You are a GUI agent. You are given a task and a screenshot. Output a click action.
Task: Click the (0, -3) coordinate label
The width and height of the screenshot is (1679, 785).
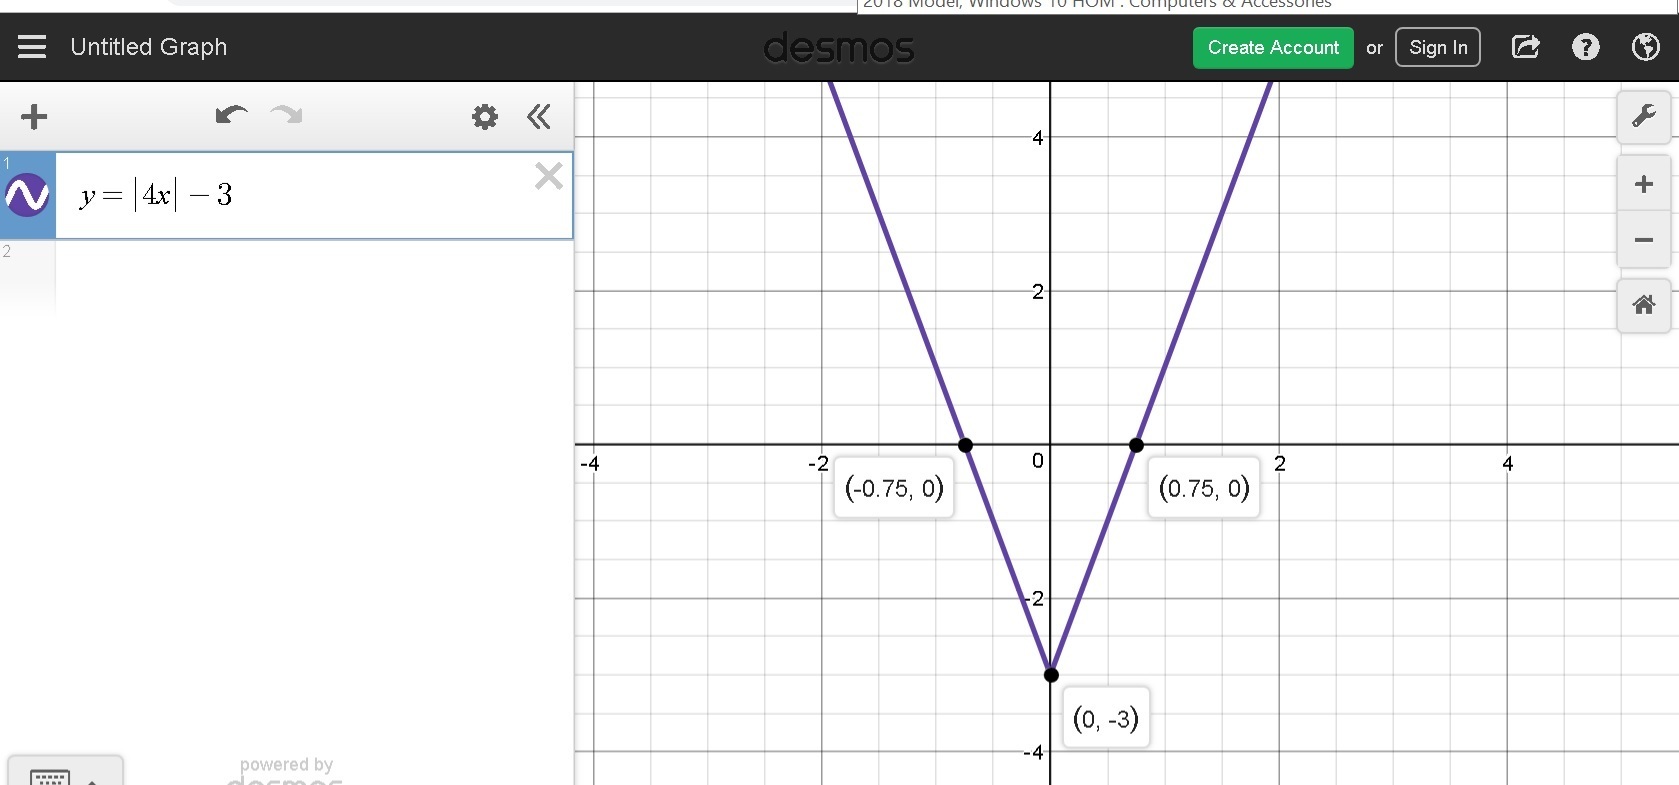click(1106, 718)
